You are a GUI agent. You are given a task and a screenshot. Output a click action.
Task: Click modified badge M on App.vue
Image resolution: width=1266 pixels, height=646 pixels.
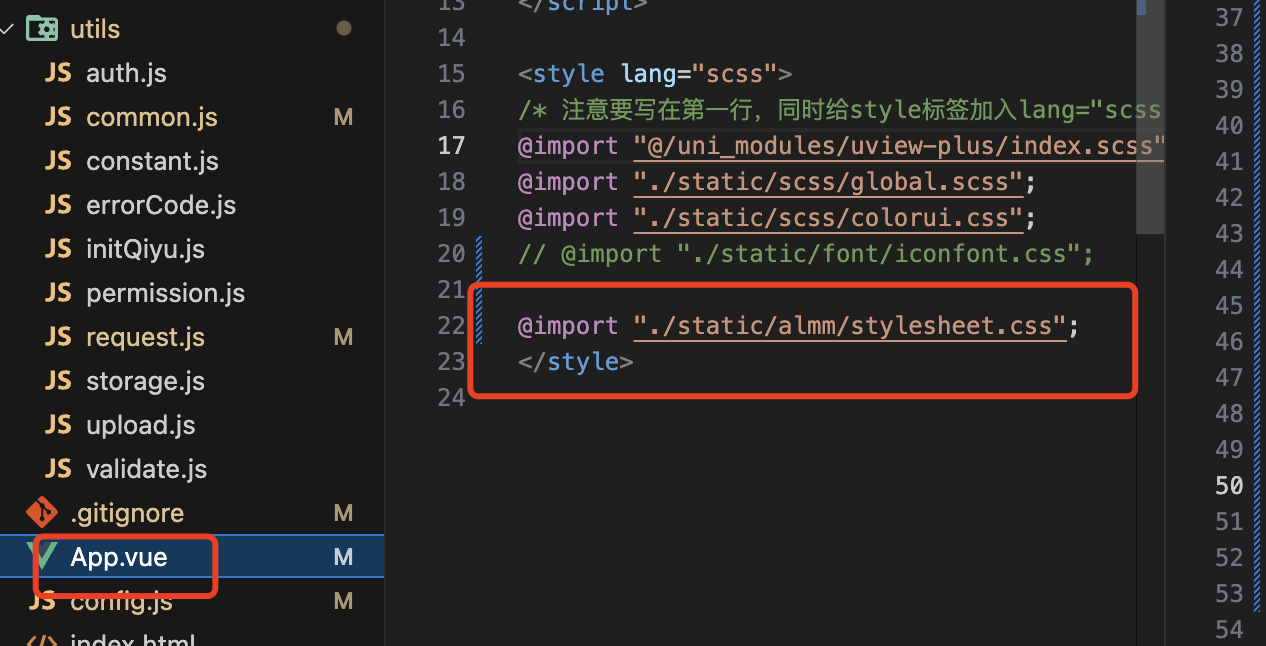[343, 557]
